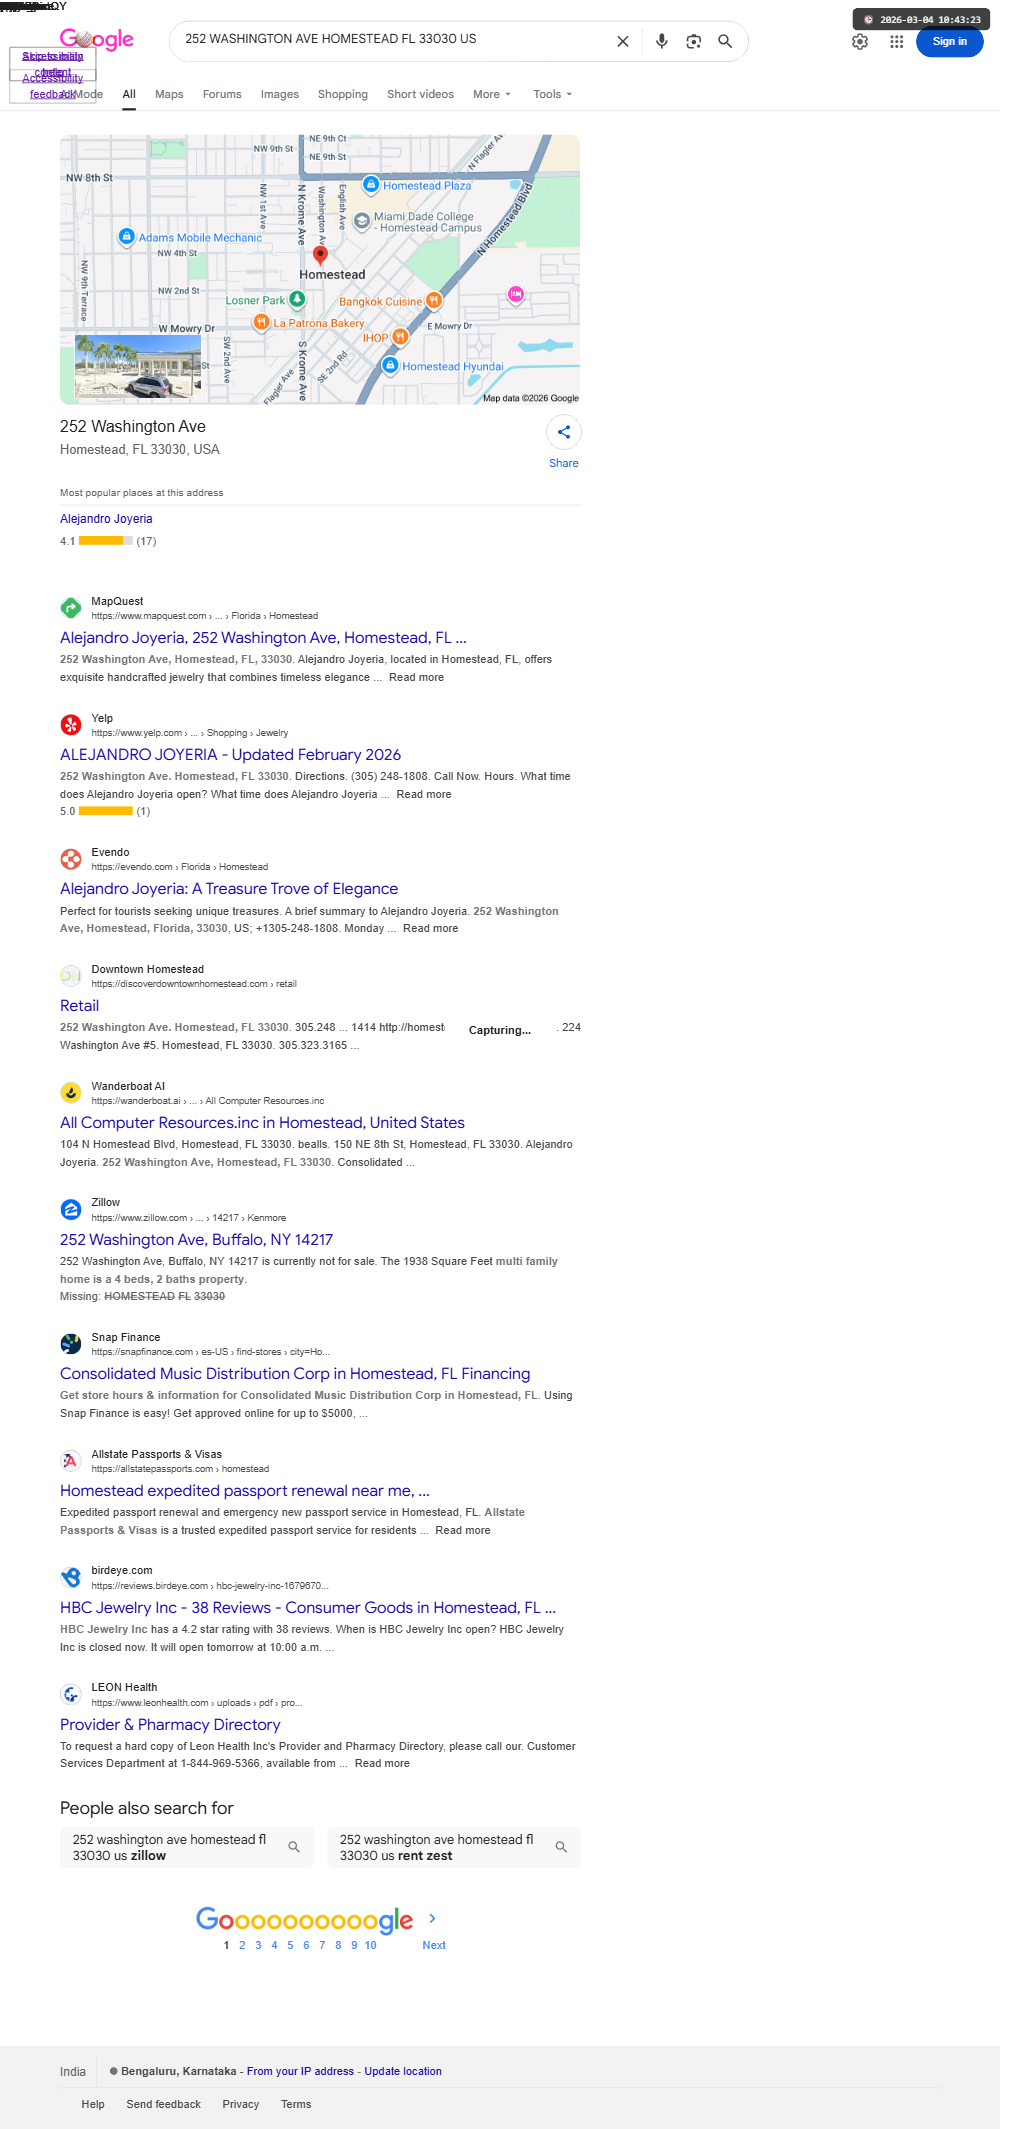Open the Google apps grid
Viewport: 1012px width, 2129px height.
pos(897,42)
